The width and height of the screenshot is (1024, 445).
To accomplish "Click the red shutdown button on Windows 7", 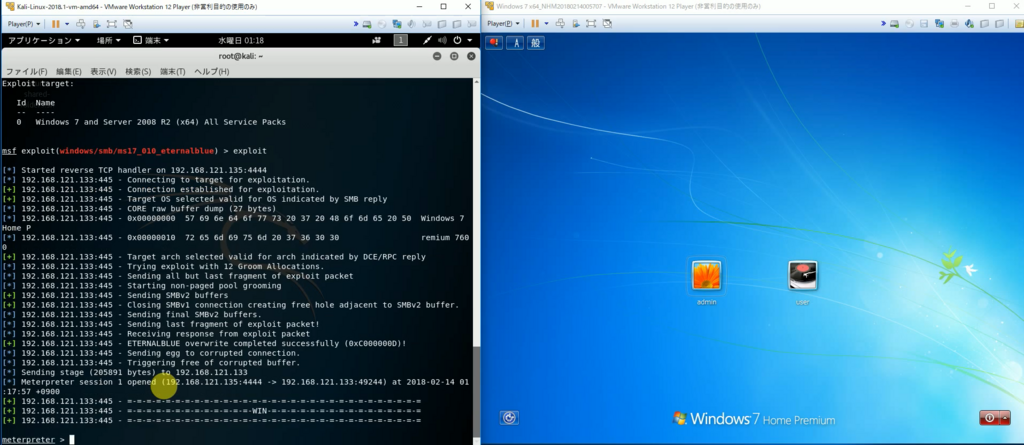I will [x=989, y=418].
